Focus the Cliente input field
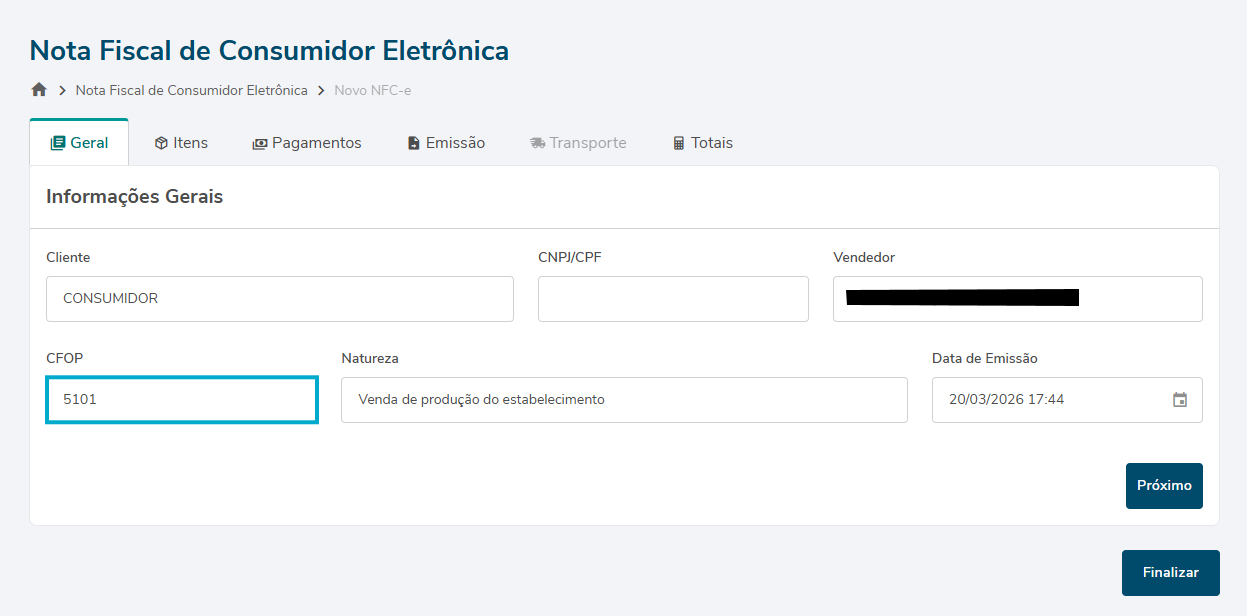 (280, 299)
